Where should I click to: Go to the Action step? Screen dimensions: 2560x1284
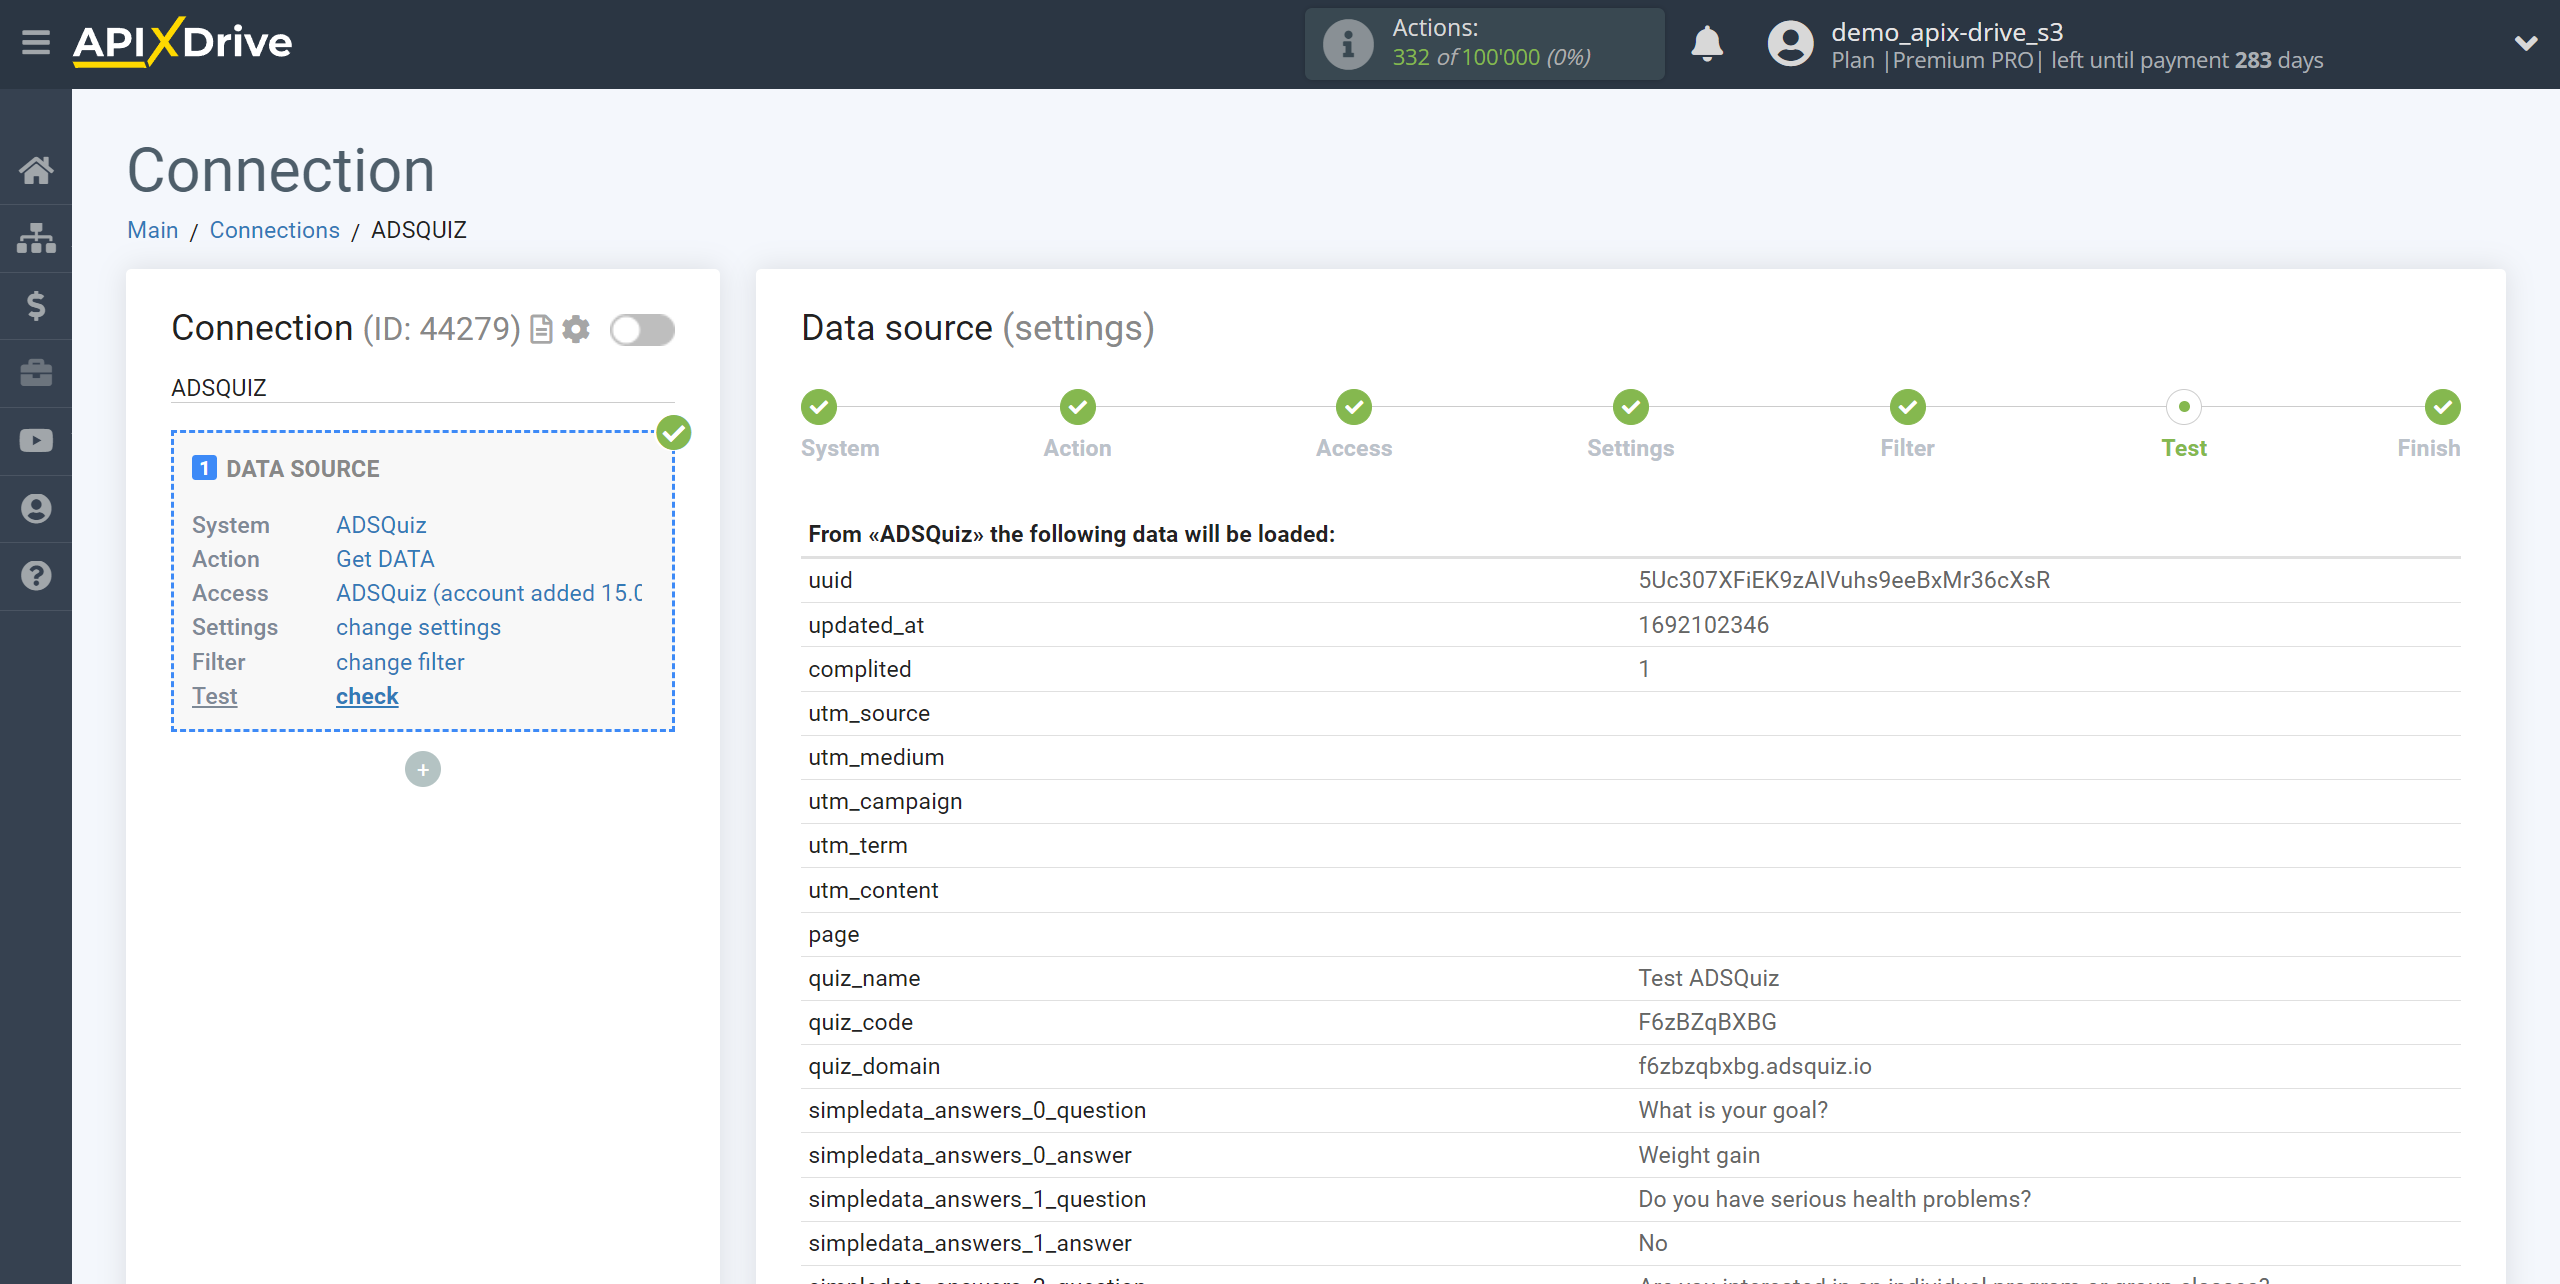coord(1078,407)
